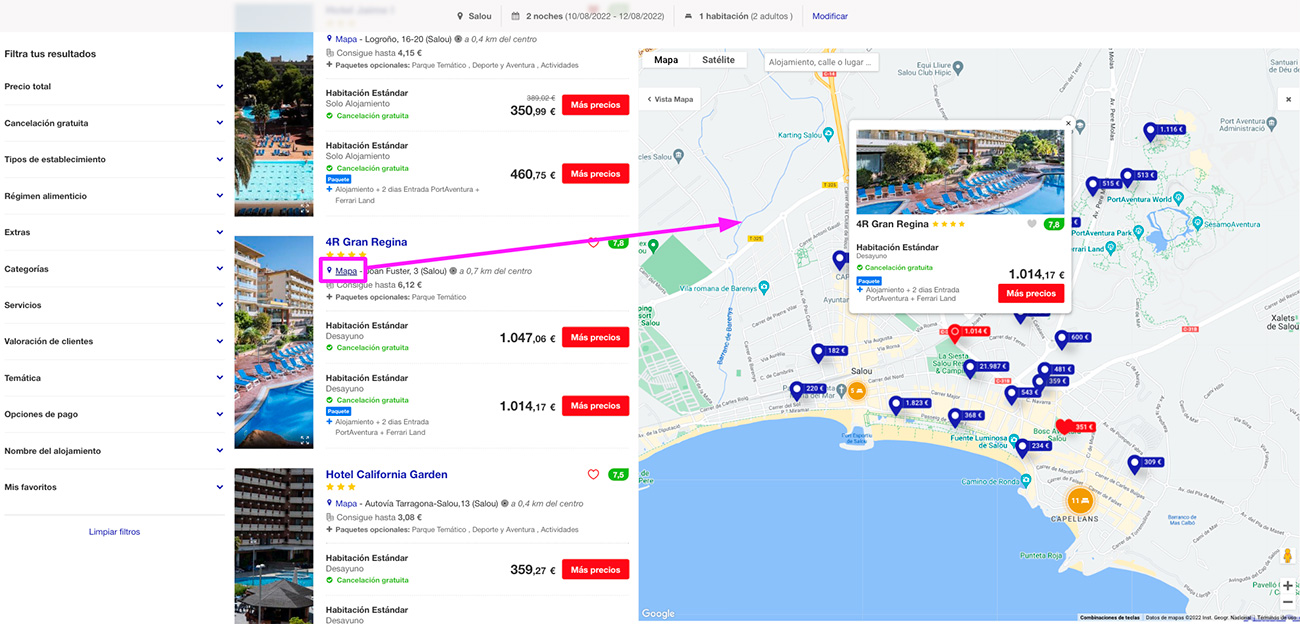Image resolution: width=1300 pixels, height=624 pixels.
Task: Open the 4R Gran Regina hotel title
Action: [366, 242]
